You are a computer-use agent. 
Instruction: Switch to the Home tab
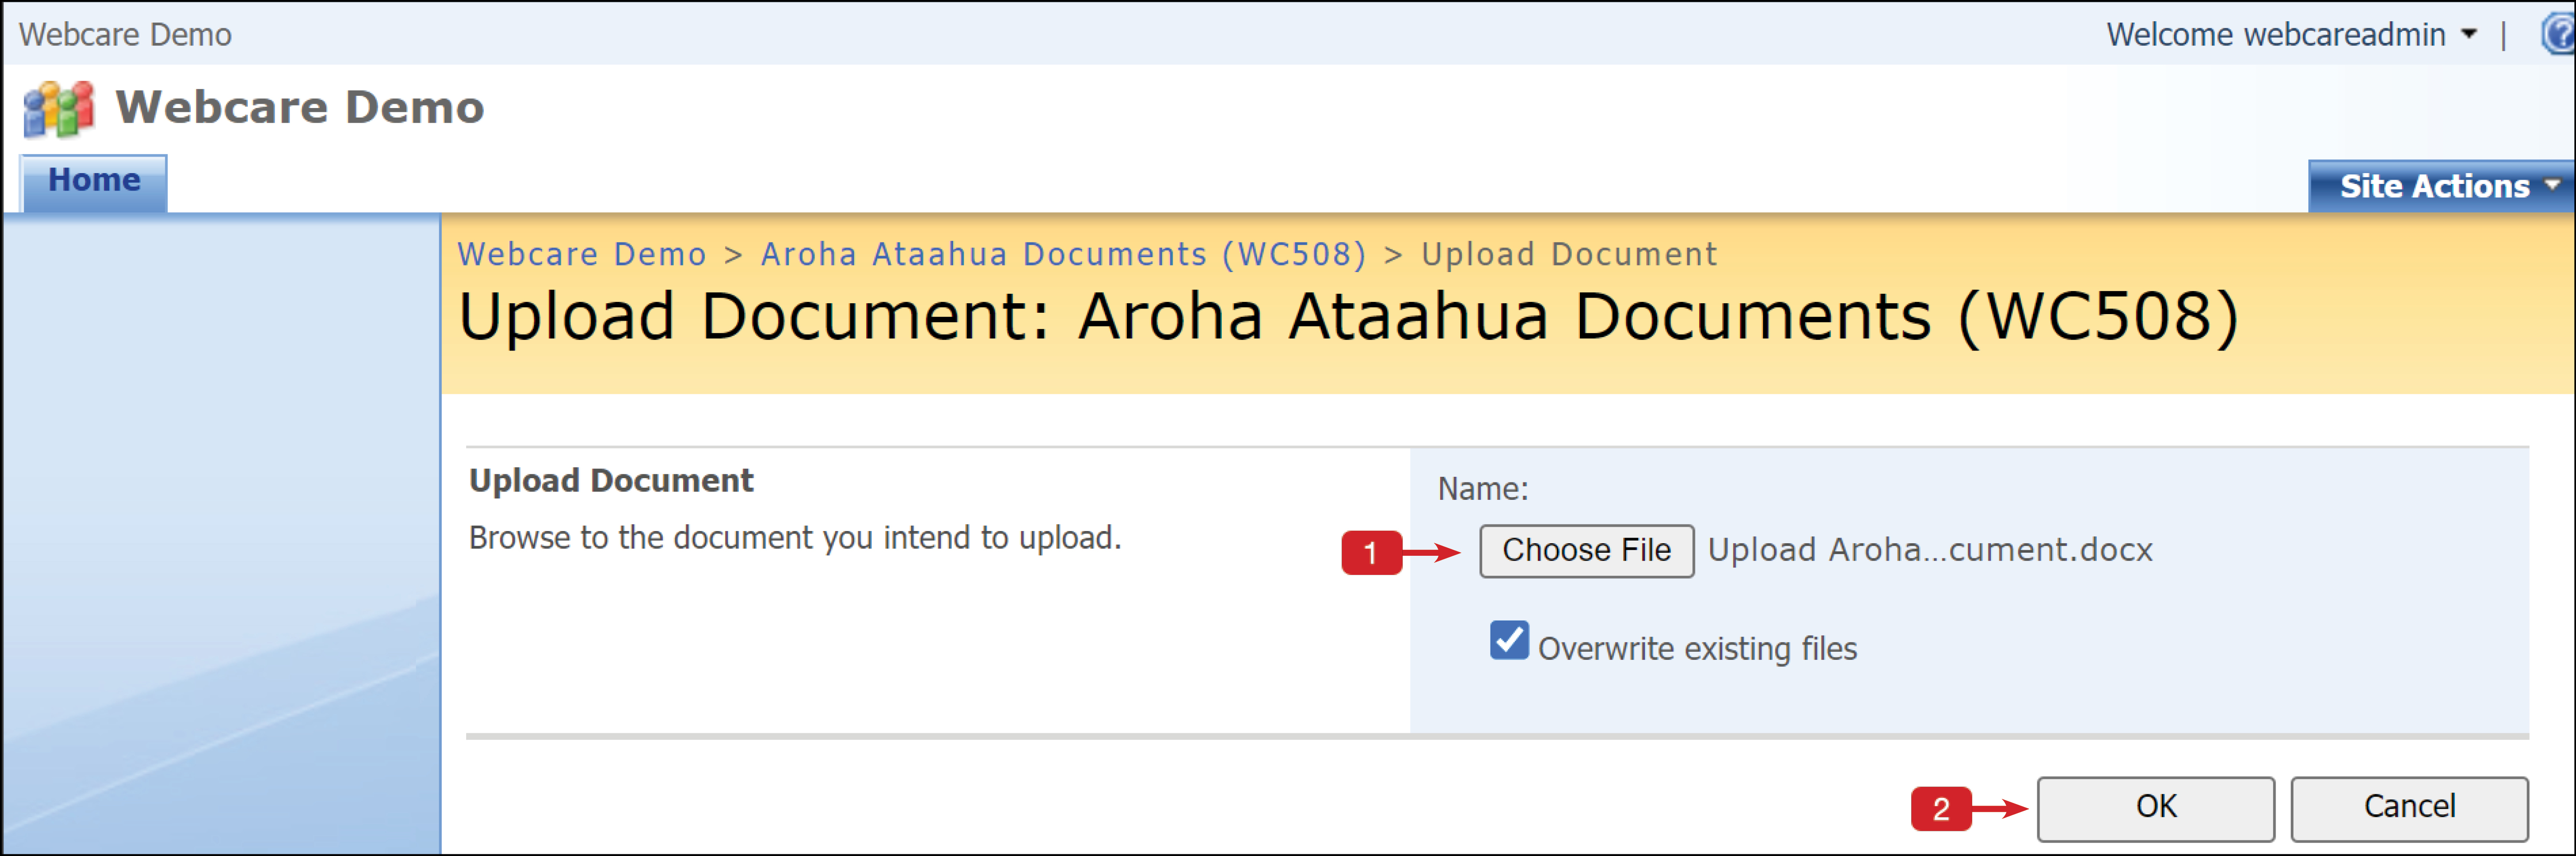(x=94, y=181)
